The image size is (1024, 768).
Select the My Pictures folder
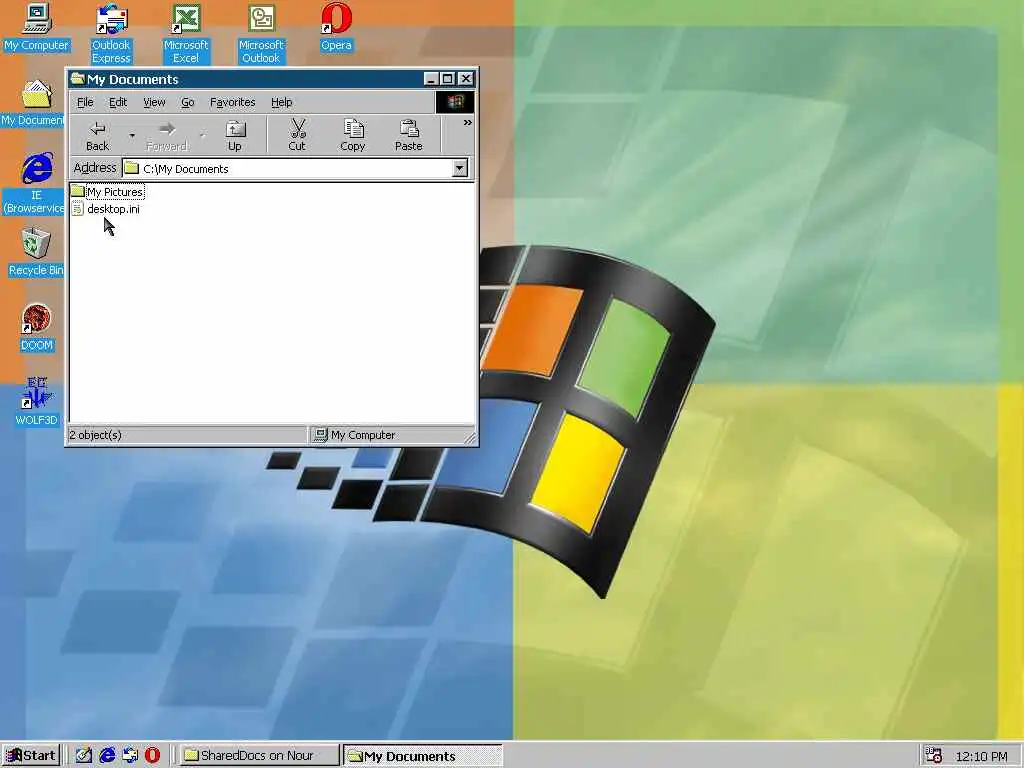(x=107, y=191)
